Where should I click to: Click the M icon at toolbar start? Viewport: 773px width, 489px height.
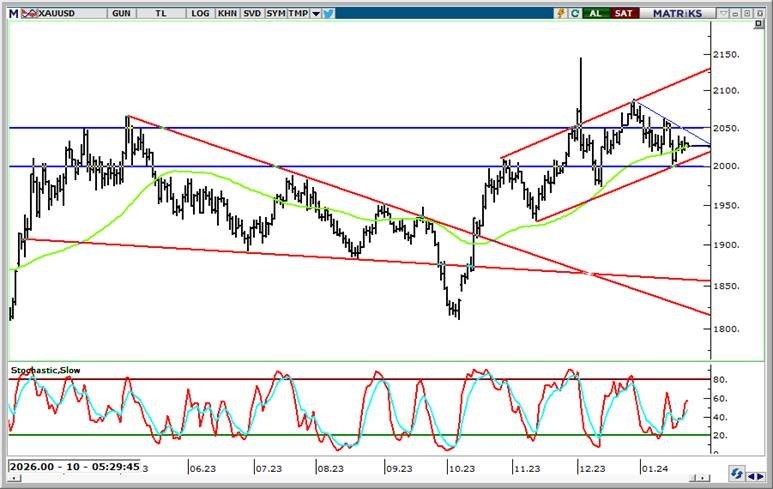[x=12, y=13]
